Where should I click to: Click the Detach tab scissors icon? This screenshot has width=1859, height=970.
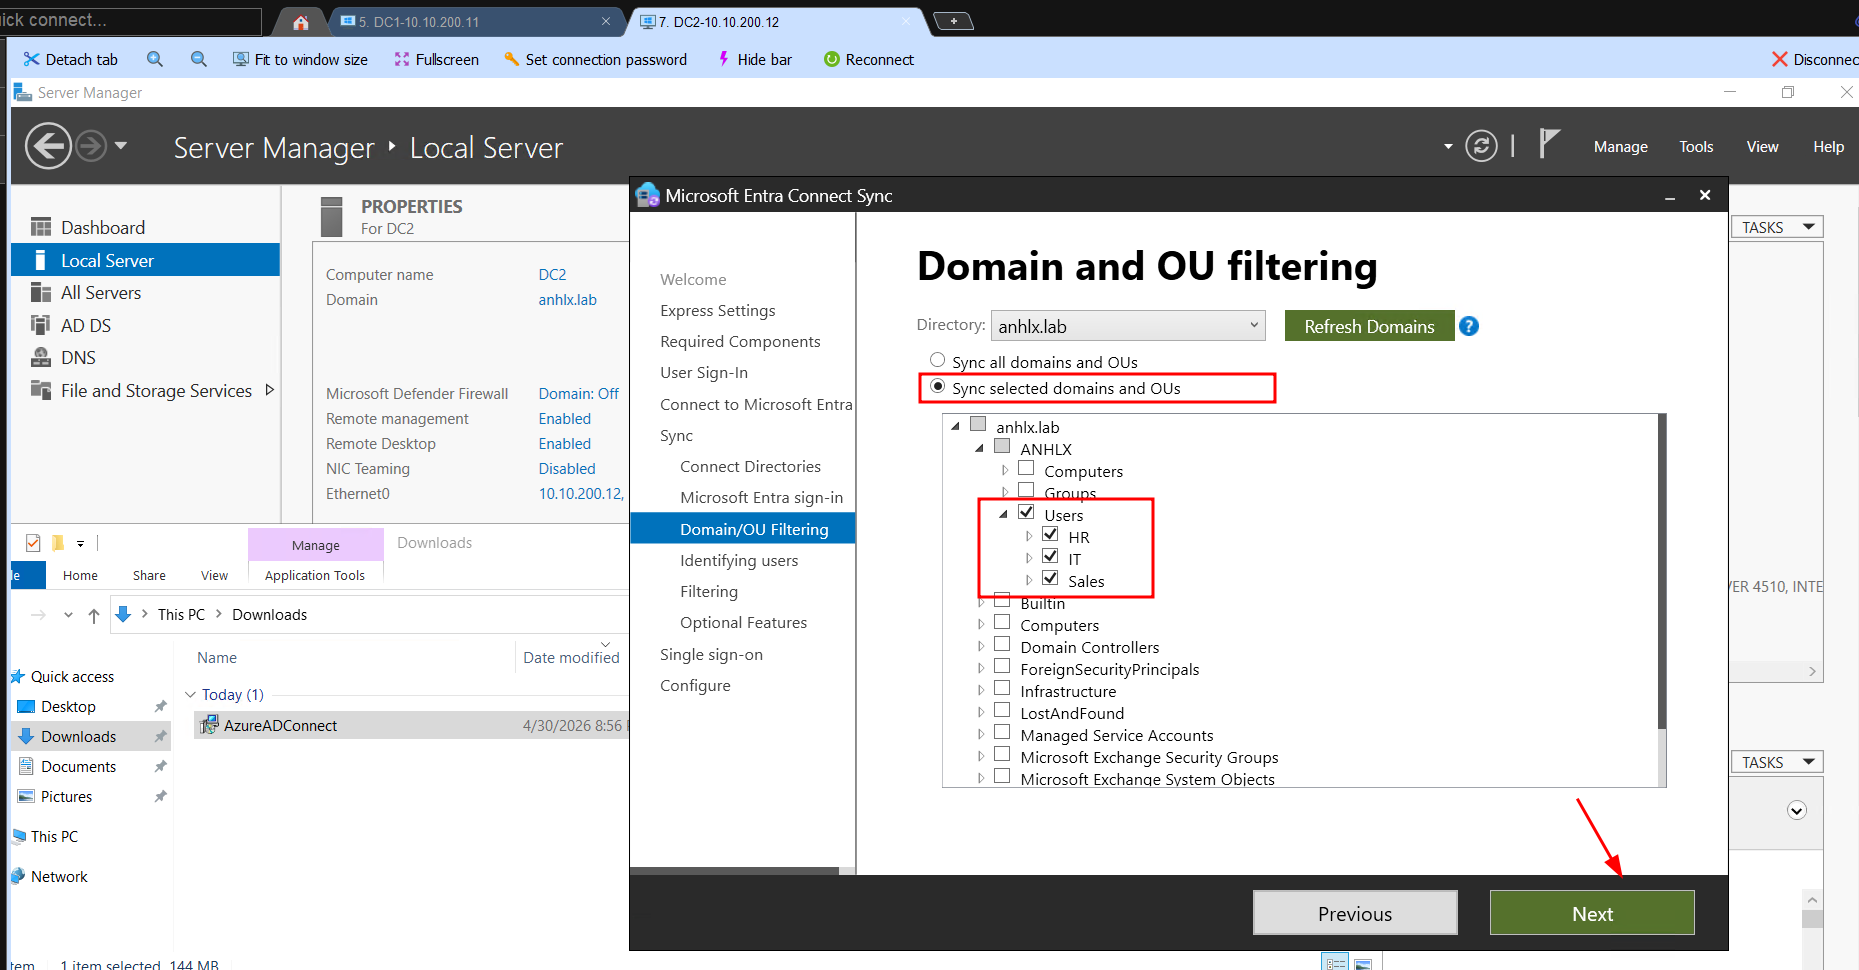tap(32, 59)
